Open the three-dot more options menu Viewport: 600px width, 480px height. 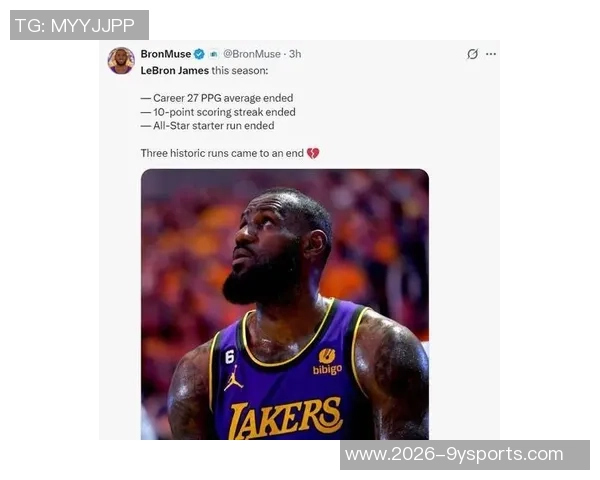(491, 54)
